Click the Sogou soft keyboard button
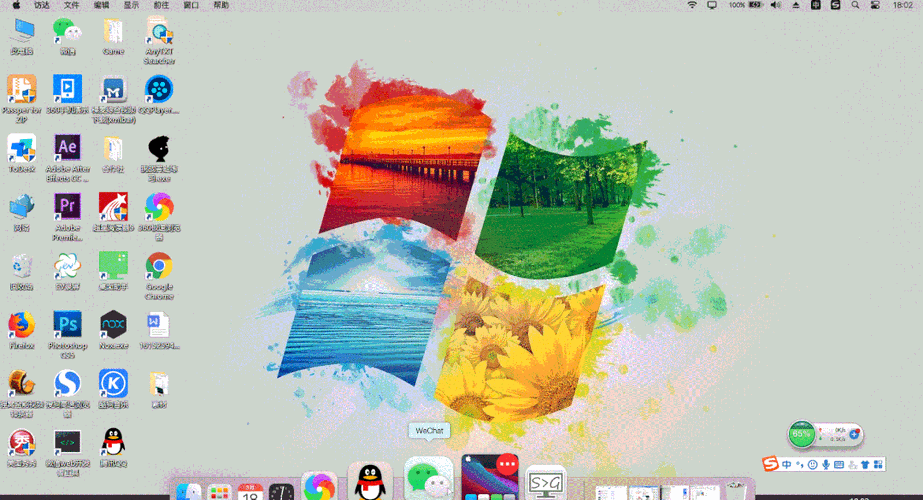The width and height of the screenshot is (923, 500). point(839,465)
